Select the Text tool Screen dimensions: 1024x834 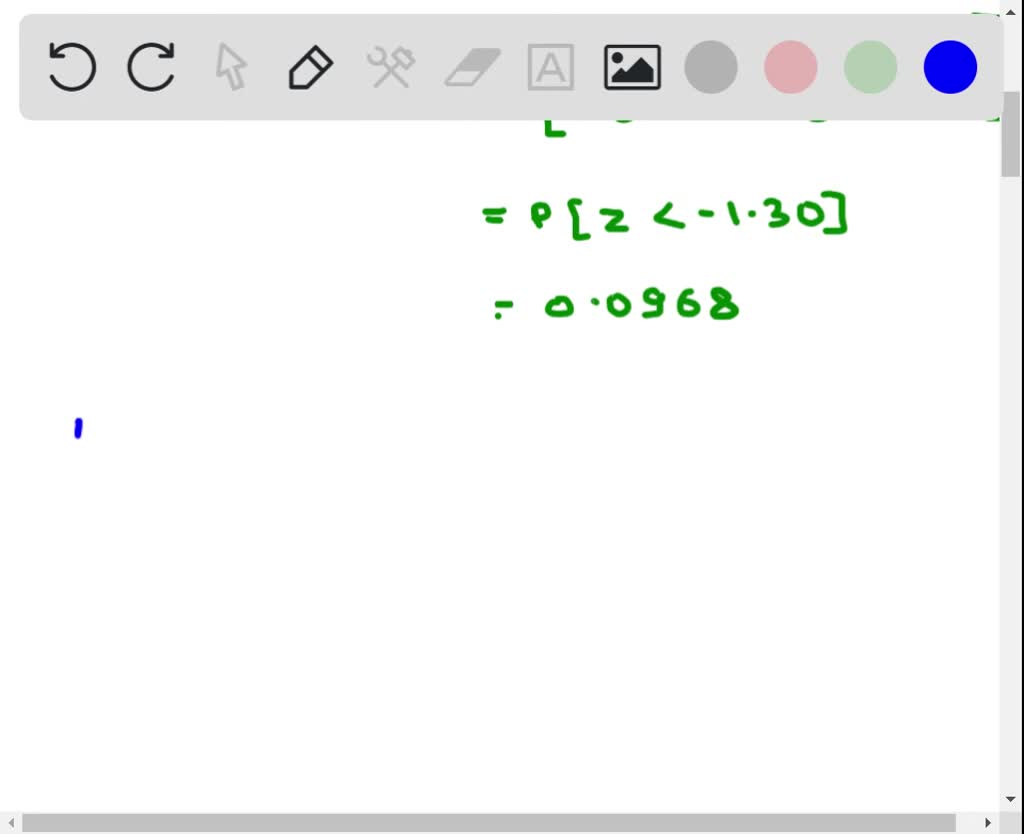(550, 67)
